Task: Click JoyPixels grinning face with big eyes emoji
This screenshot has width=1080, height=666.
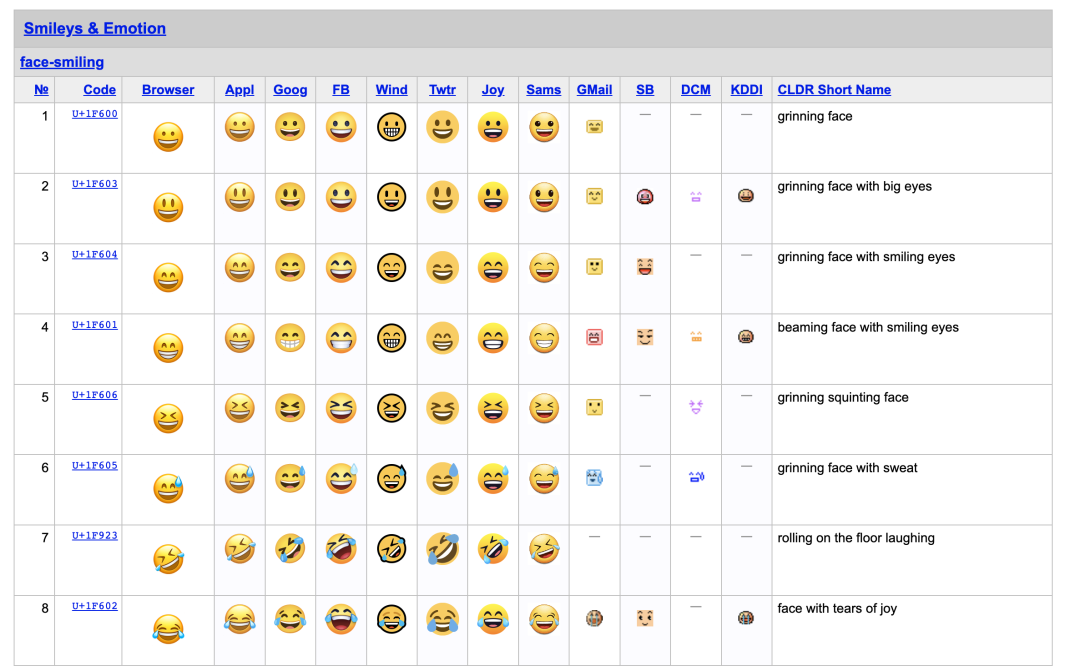Action: [492, 197]
